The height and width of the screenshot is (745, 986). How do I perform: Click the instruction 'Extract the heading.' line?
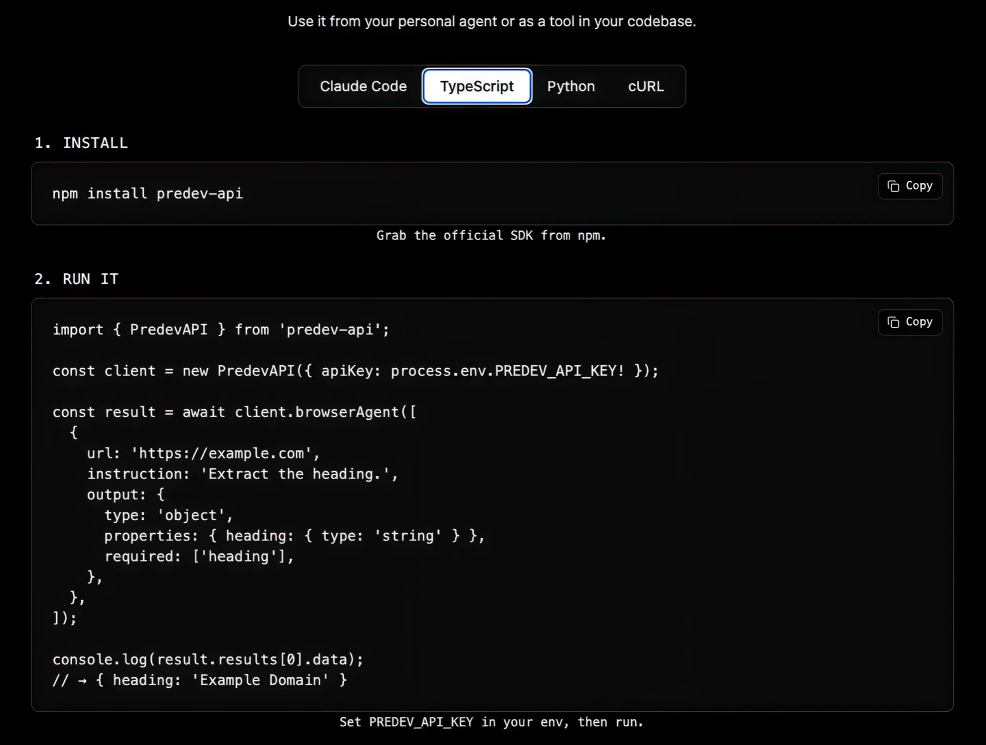pos(242,474)
